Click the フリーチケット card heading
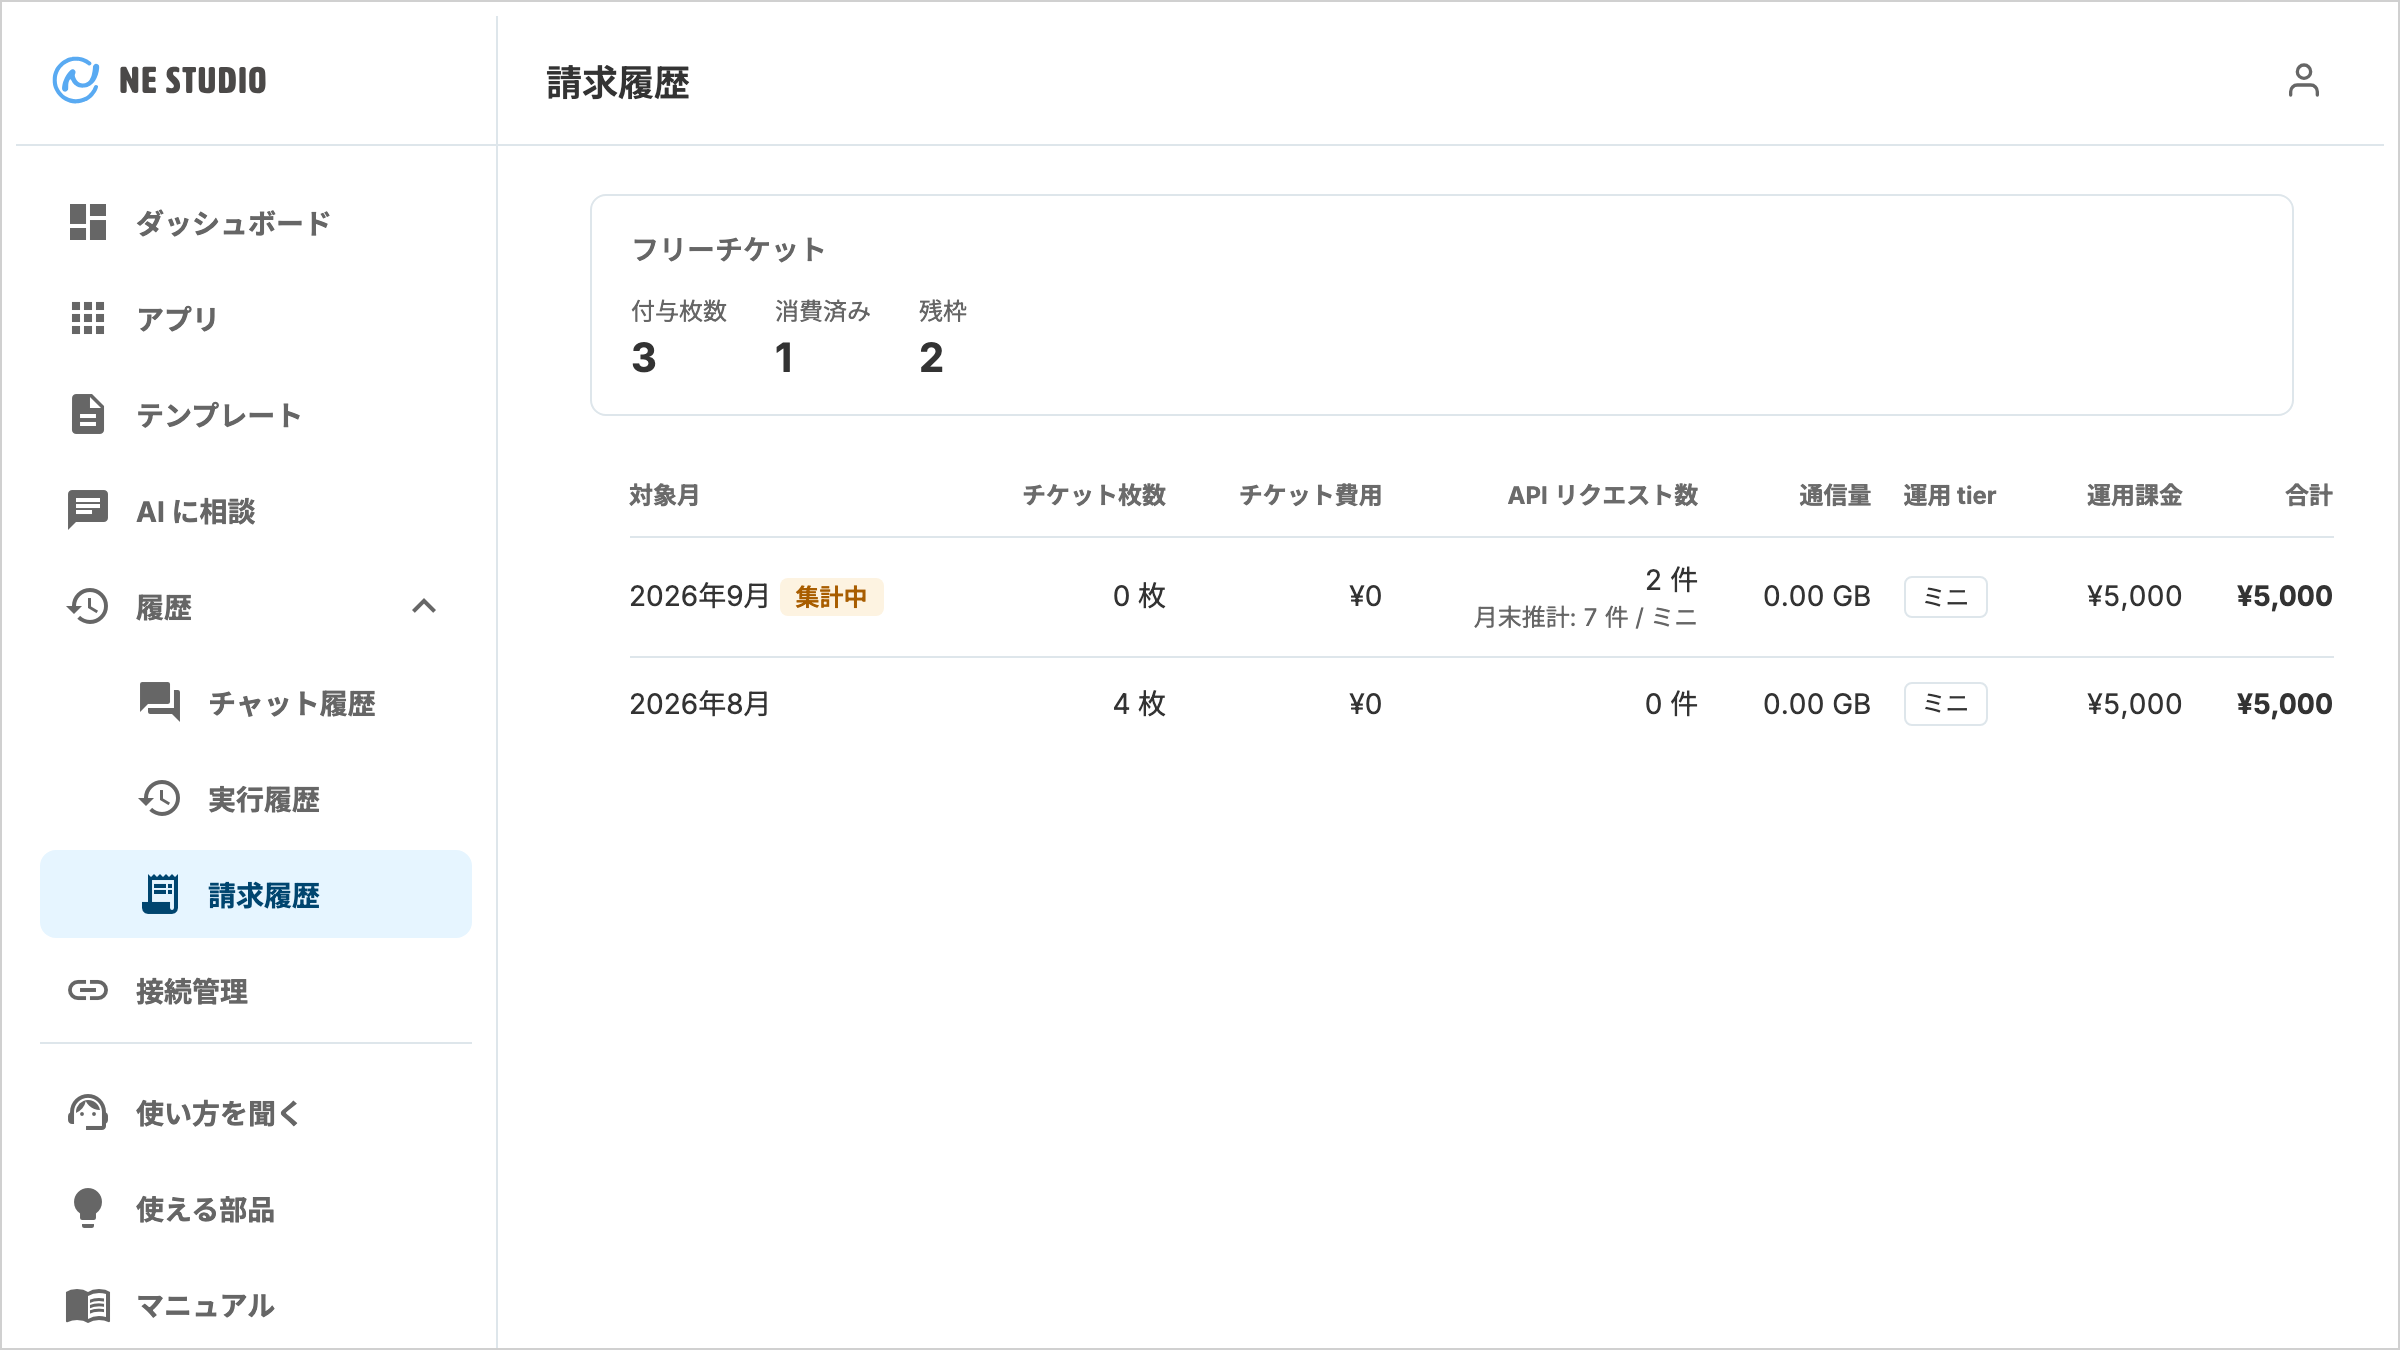2400x1350 pixels. click(729, 249)
